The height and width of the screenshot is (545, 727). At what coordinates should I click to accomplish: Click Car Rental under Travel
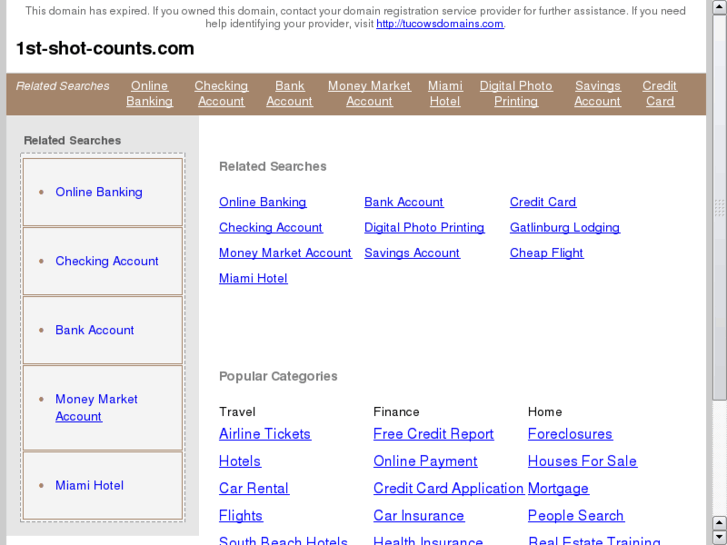tap(254, 488)
